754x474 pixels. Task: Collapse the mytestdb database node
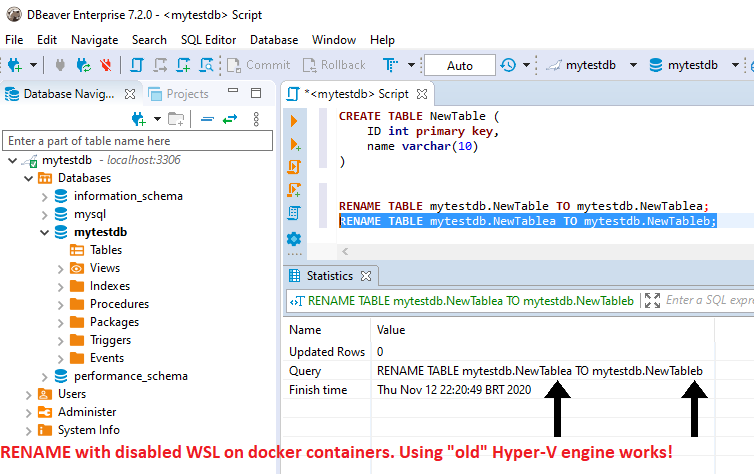click(45, 232)
